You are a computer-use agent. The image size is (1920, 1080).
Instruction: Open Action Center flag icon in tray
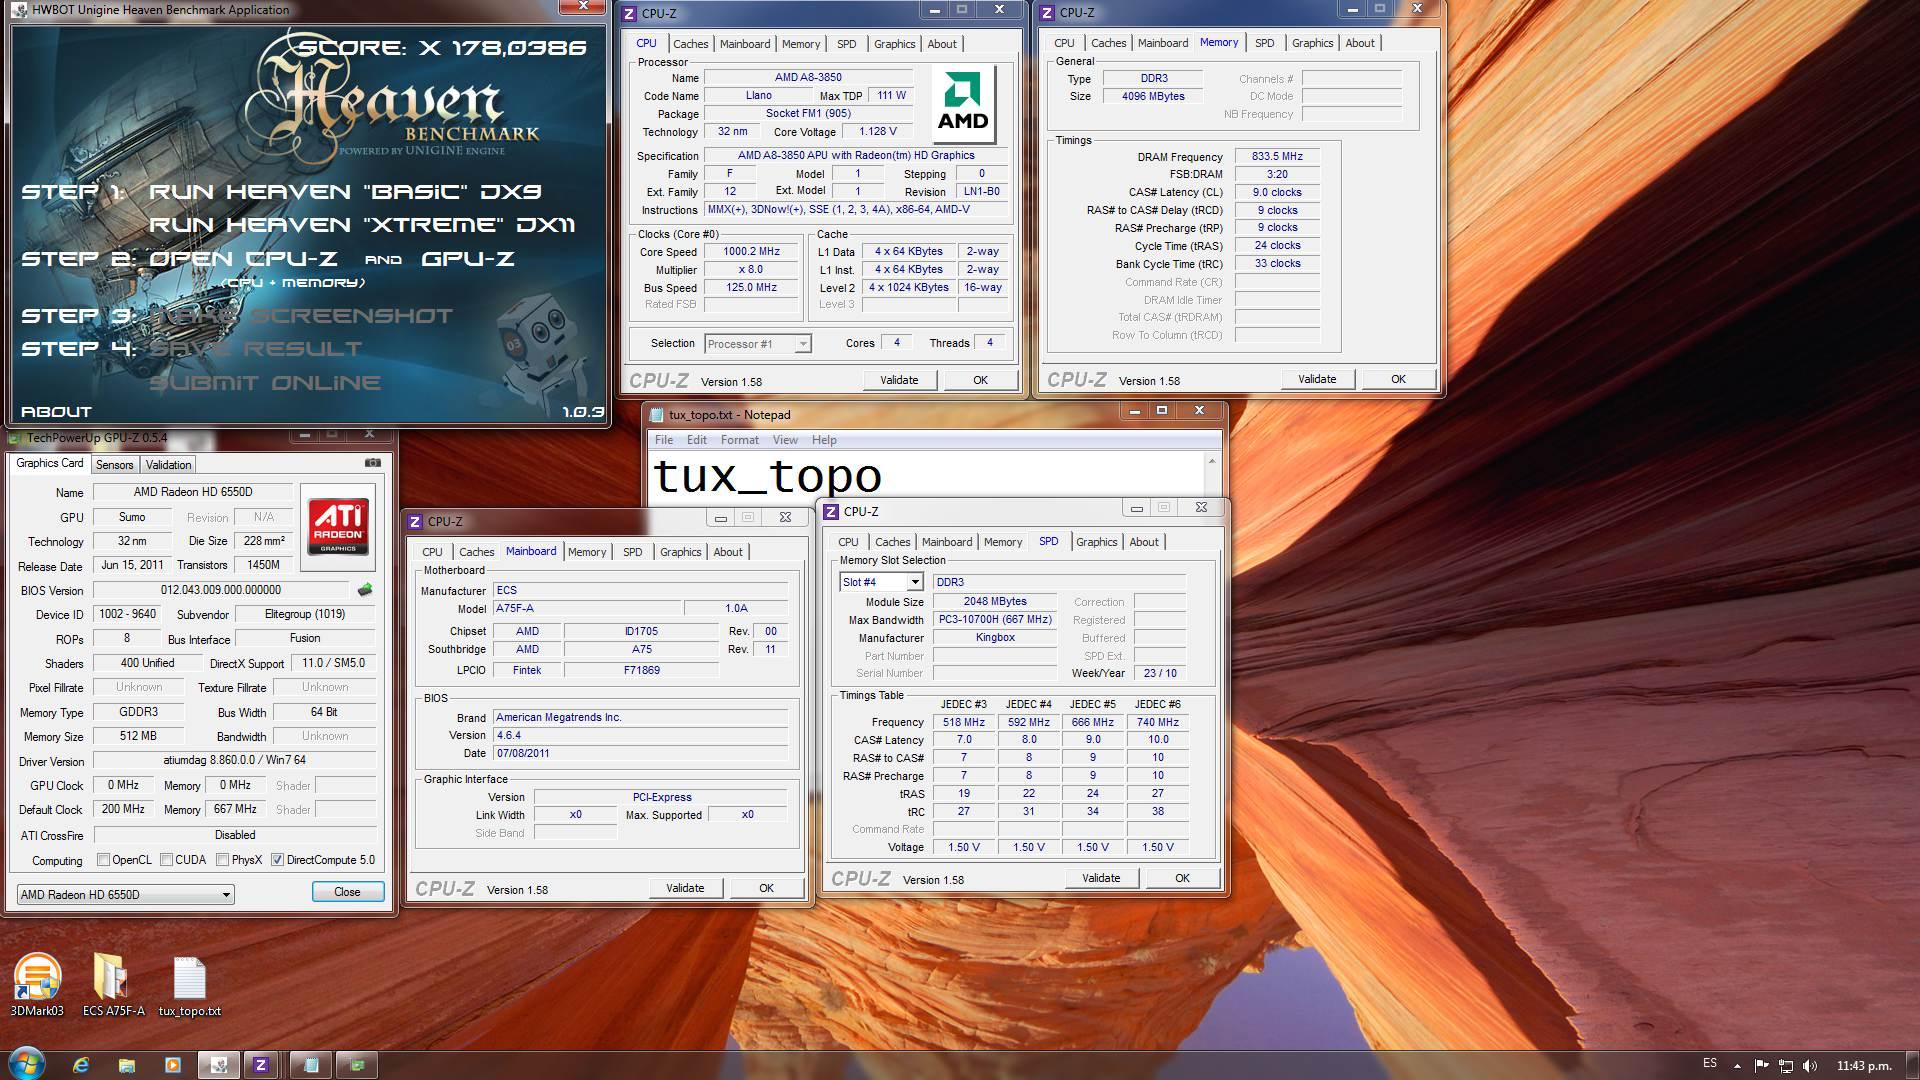[x=1762, y=1066]
